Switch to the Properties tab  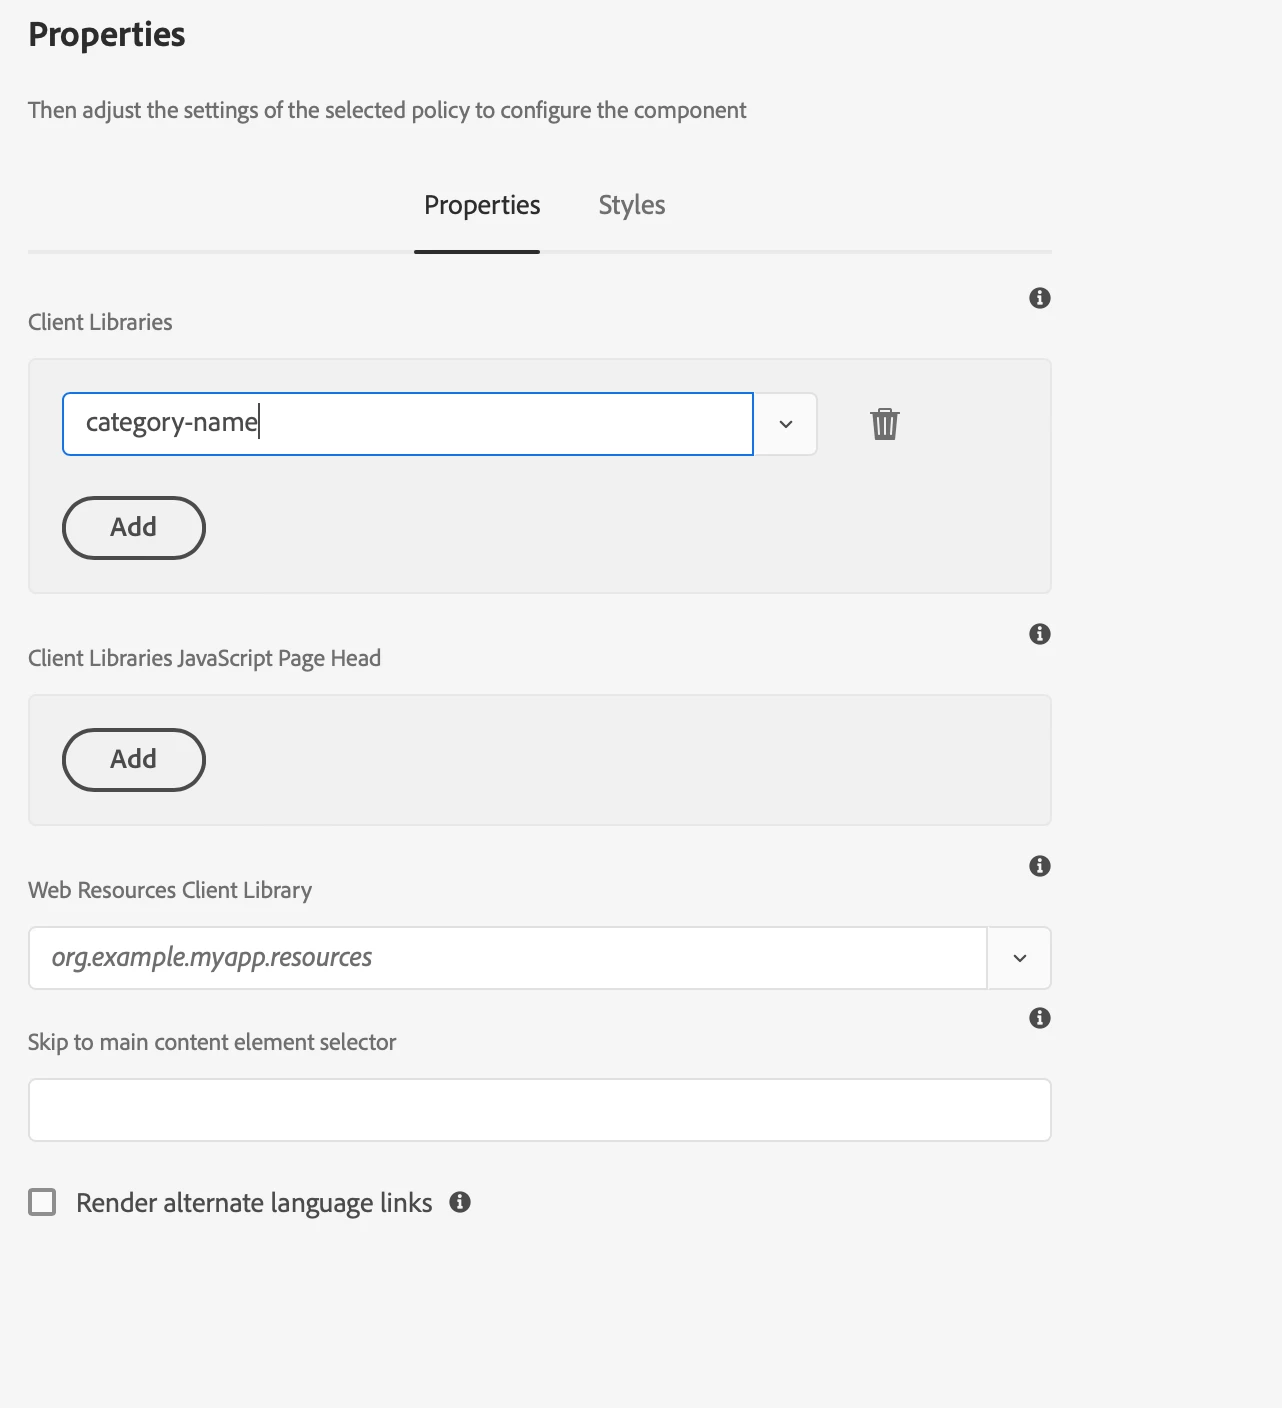[x=482, y=206]
